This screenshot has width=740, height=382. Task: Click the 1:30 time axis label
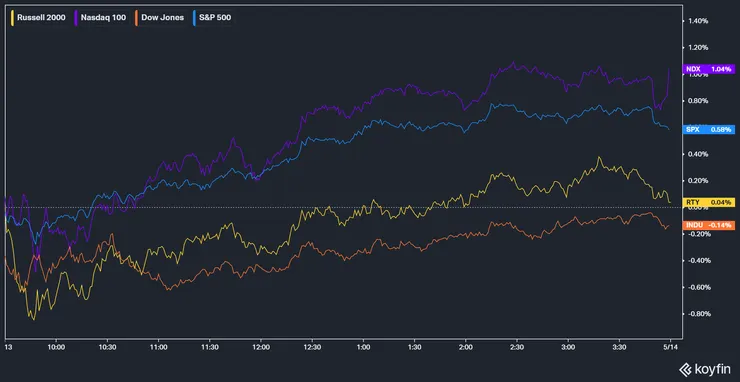coord(414,346)
